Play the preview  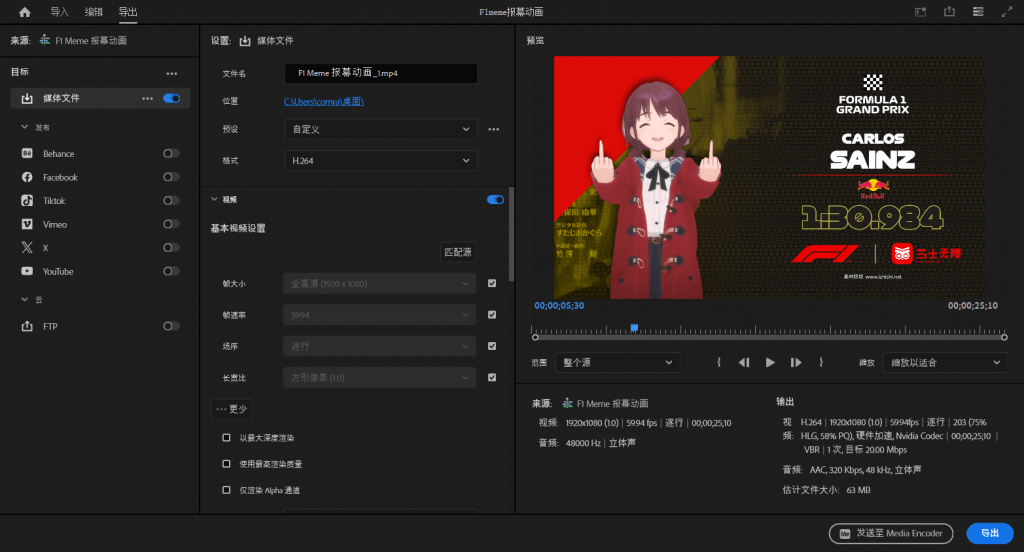(770, 363)
